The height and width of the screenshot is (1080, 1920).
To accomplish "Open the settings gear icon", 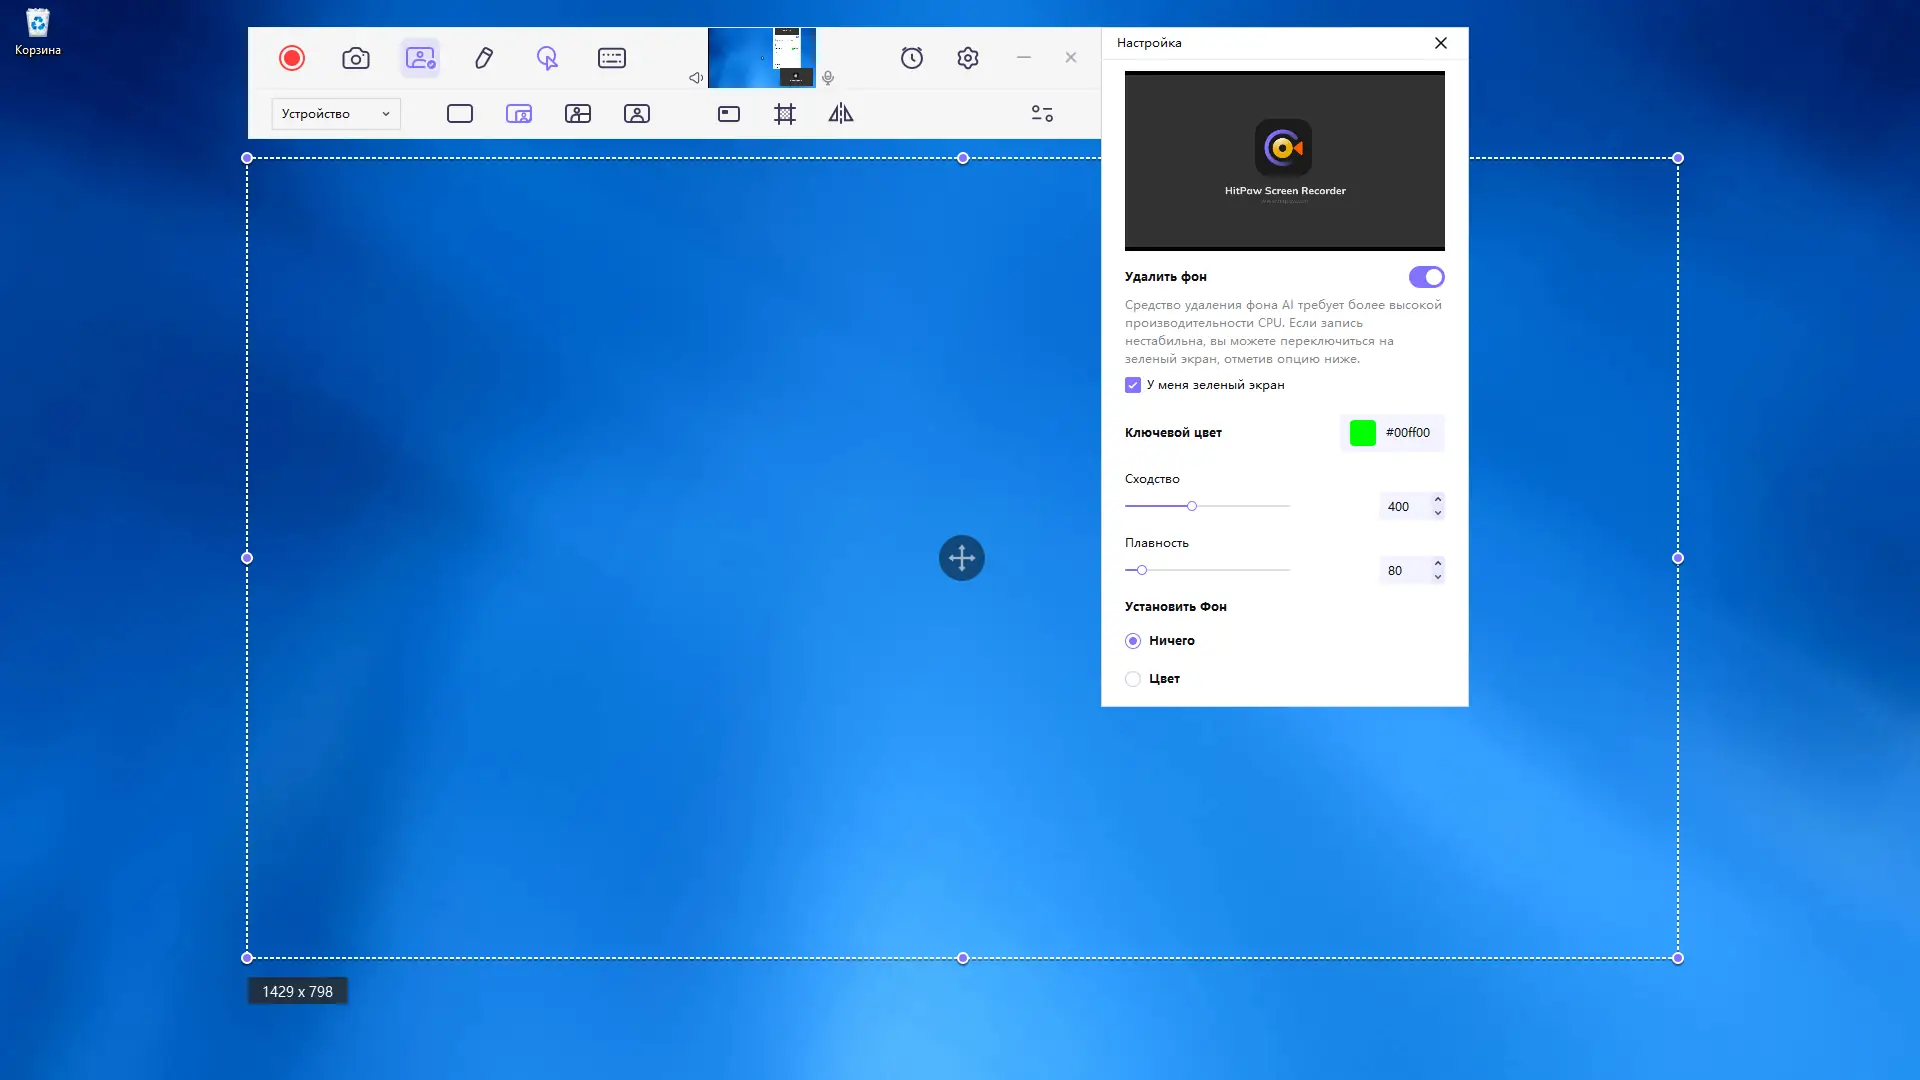I will (968, 58).
